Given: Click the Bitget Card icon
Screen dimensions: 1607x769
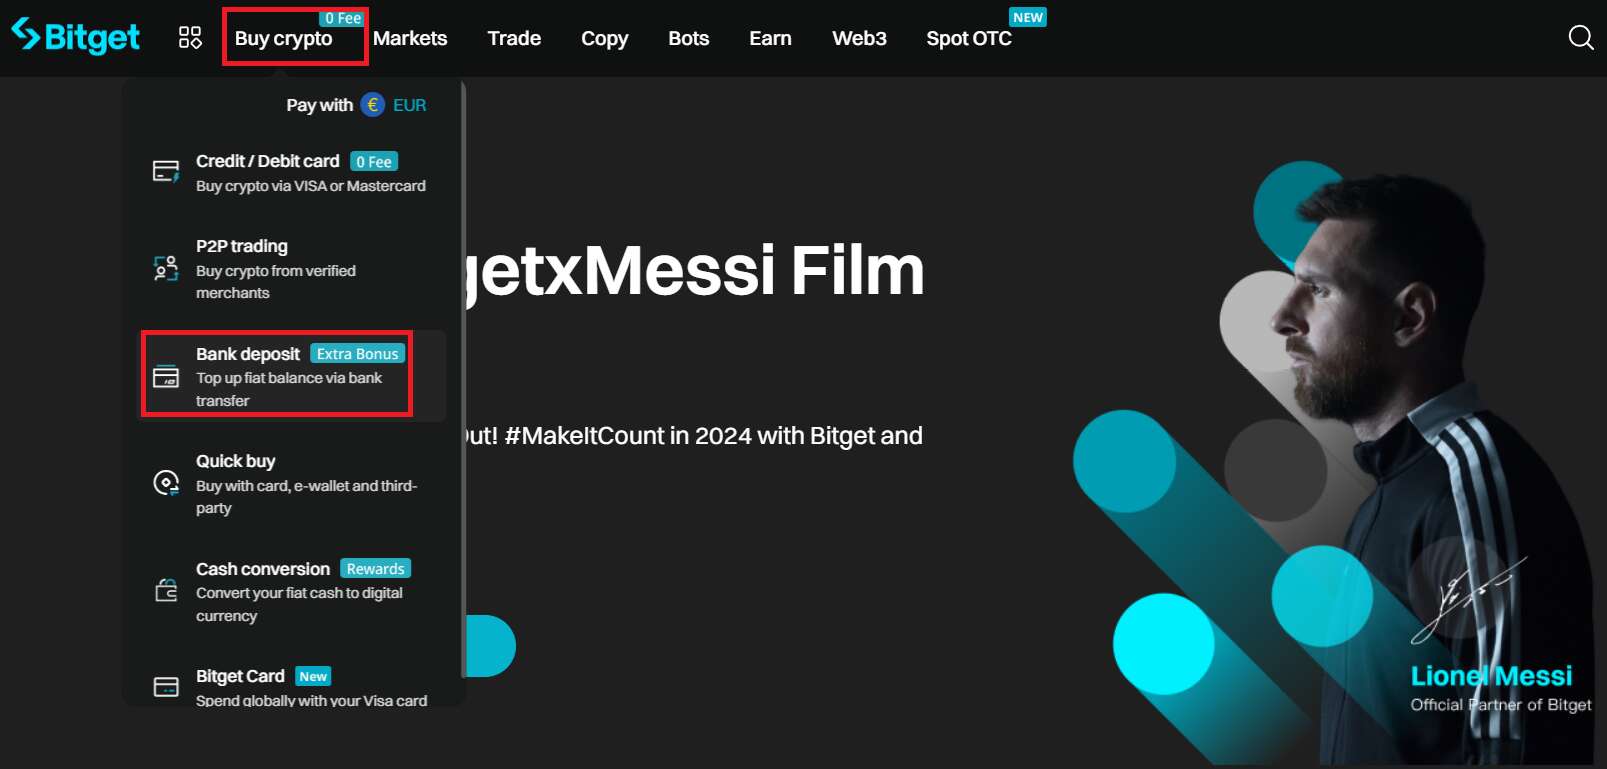Looking at the screenshot, I should coord(166,687).
